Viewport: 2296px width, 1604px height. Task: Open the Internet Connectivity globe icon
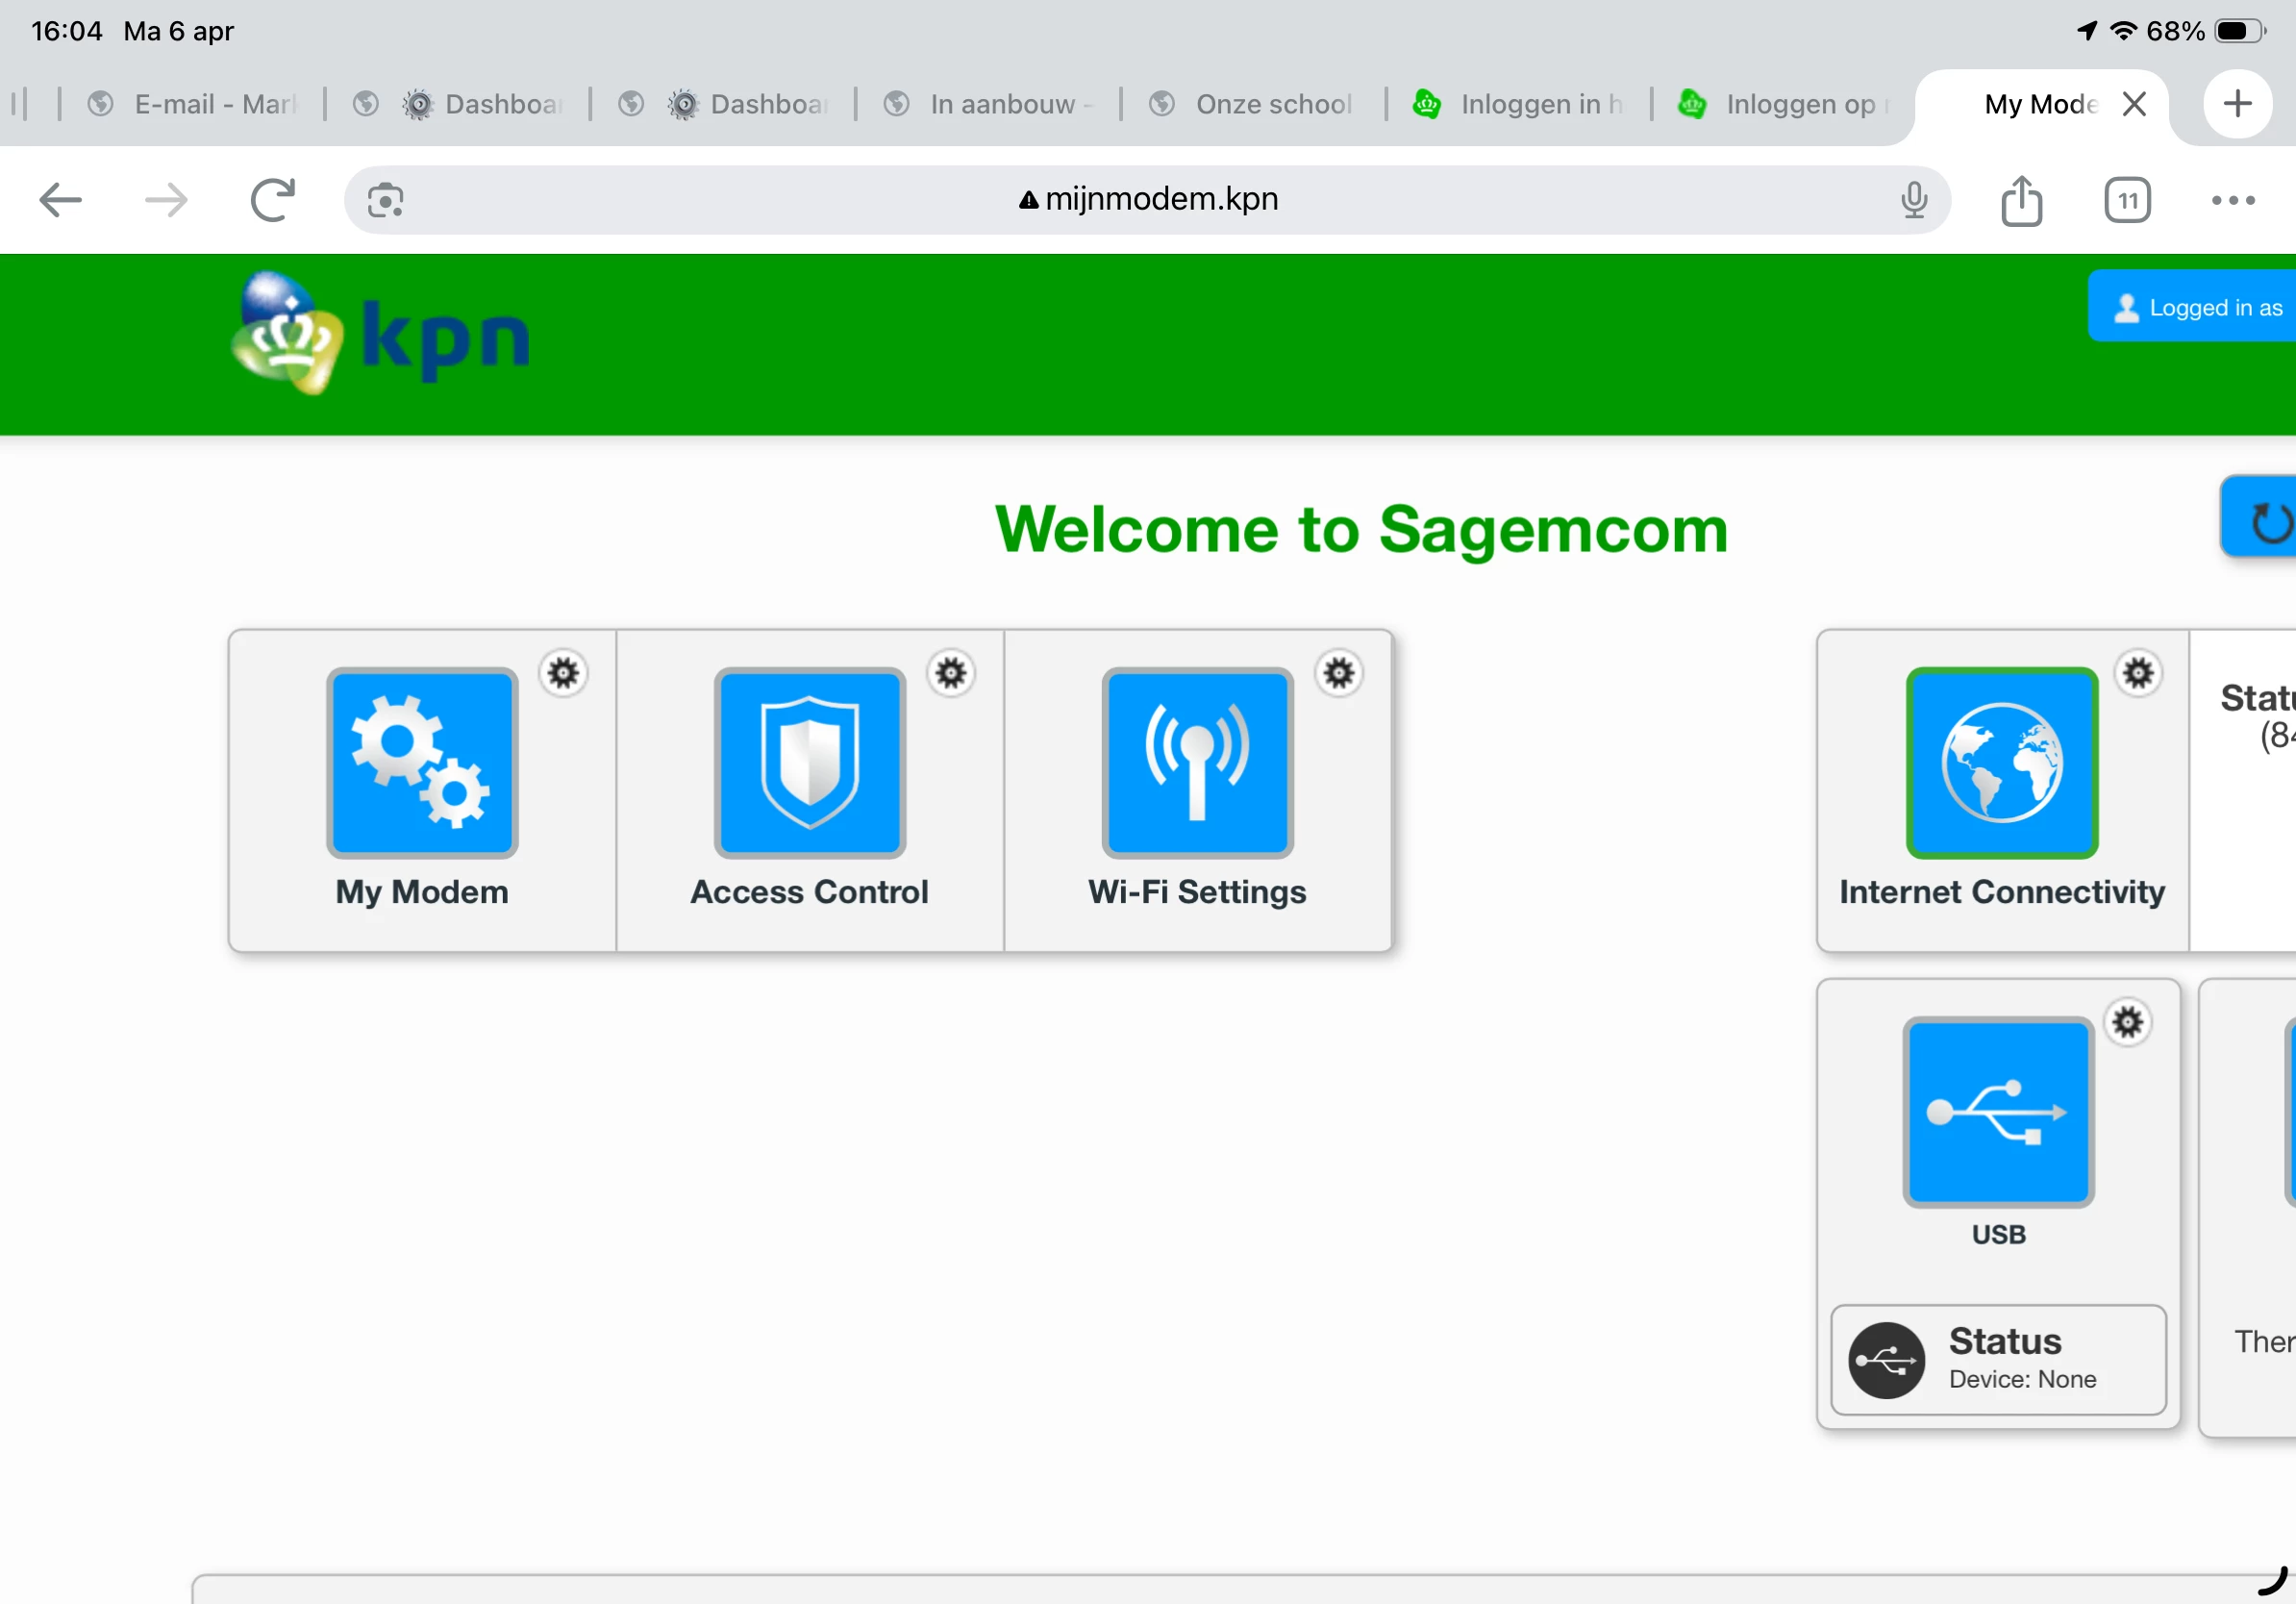(x=2001, y=762)
